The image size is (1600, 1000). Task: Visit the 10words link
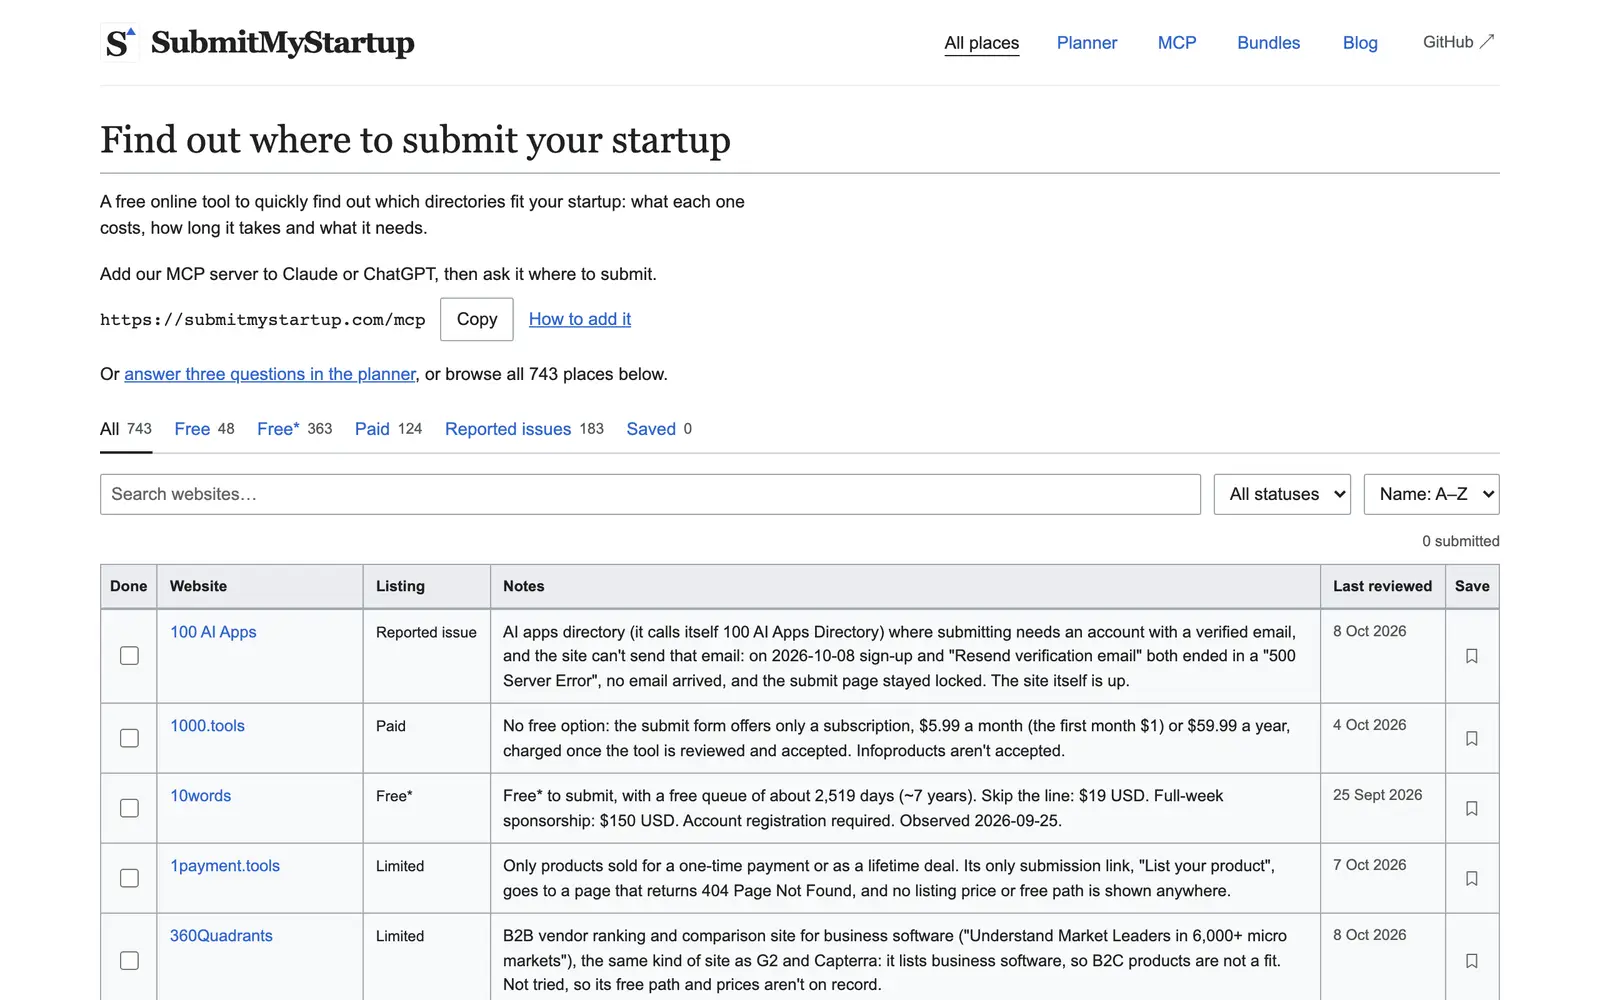[200, 796]
